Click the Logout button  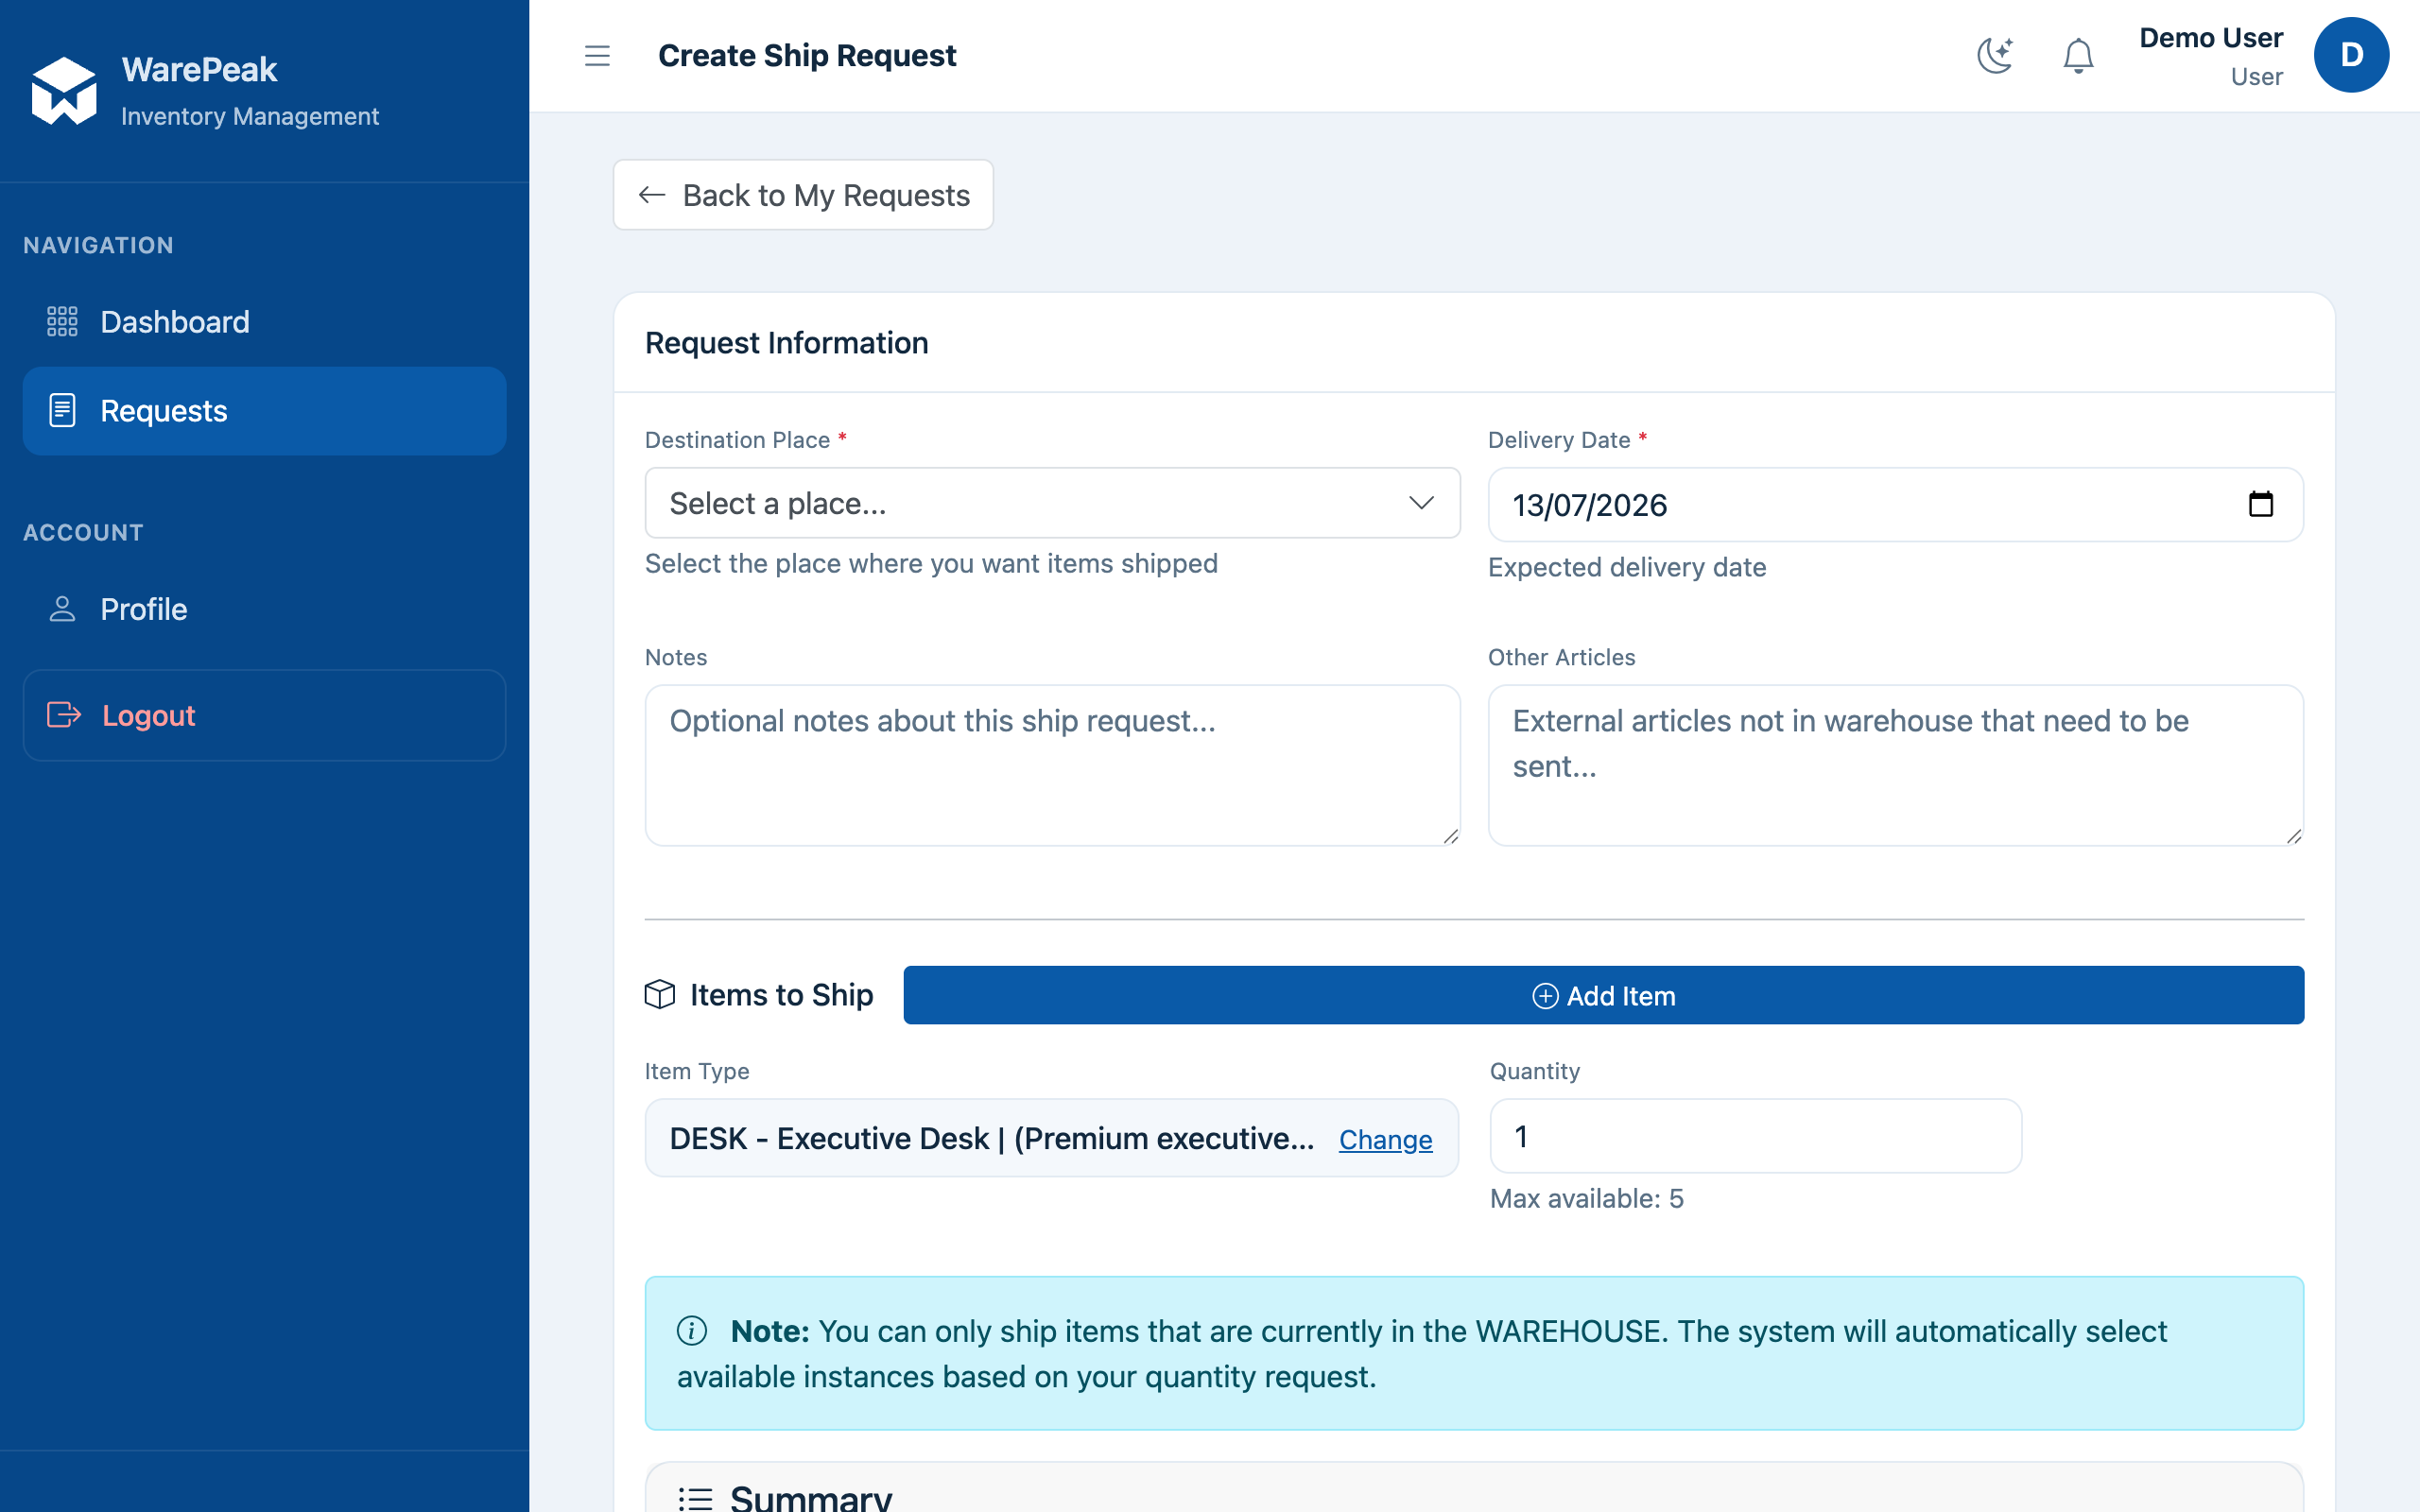click(264, 715)
